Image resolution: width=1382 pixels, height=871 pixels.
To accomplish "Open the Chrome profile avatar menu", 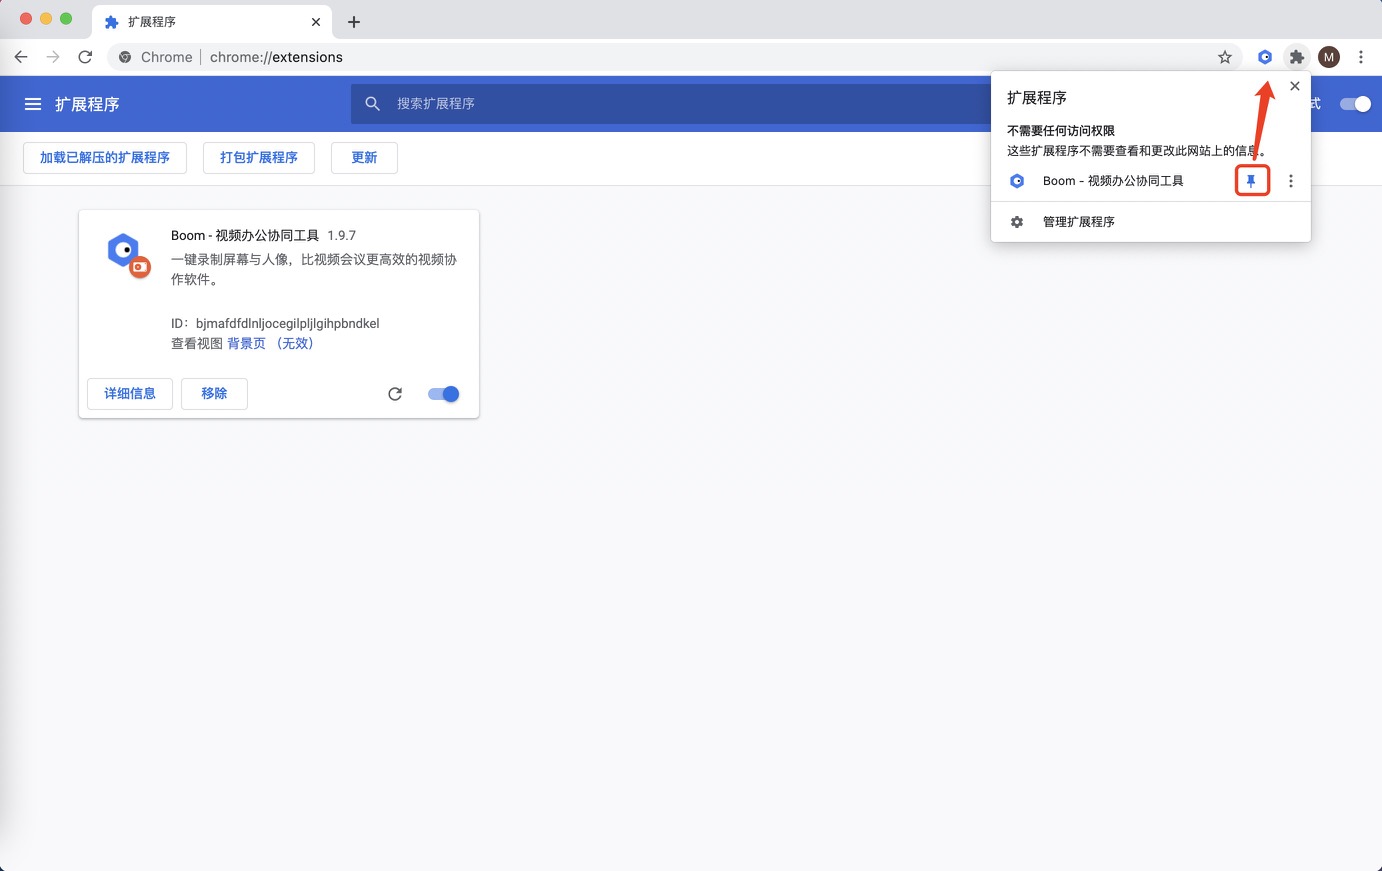I will coord(1328,57).
